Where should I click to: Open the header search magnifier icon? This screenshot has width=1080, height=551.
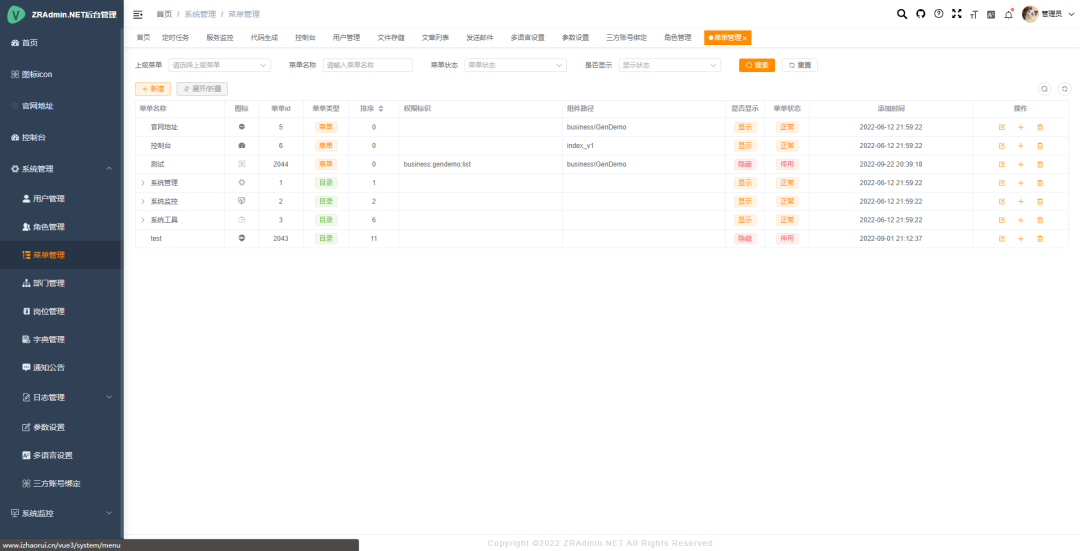(902, 14)
